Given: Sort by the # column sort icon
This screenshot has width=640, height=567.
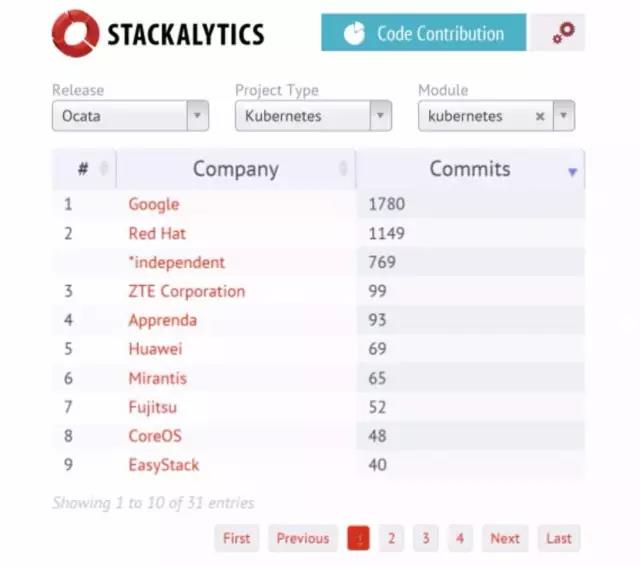Looking at the screenshot, I should [x=104, y=168].
